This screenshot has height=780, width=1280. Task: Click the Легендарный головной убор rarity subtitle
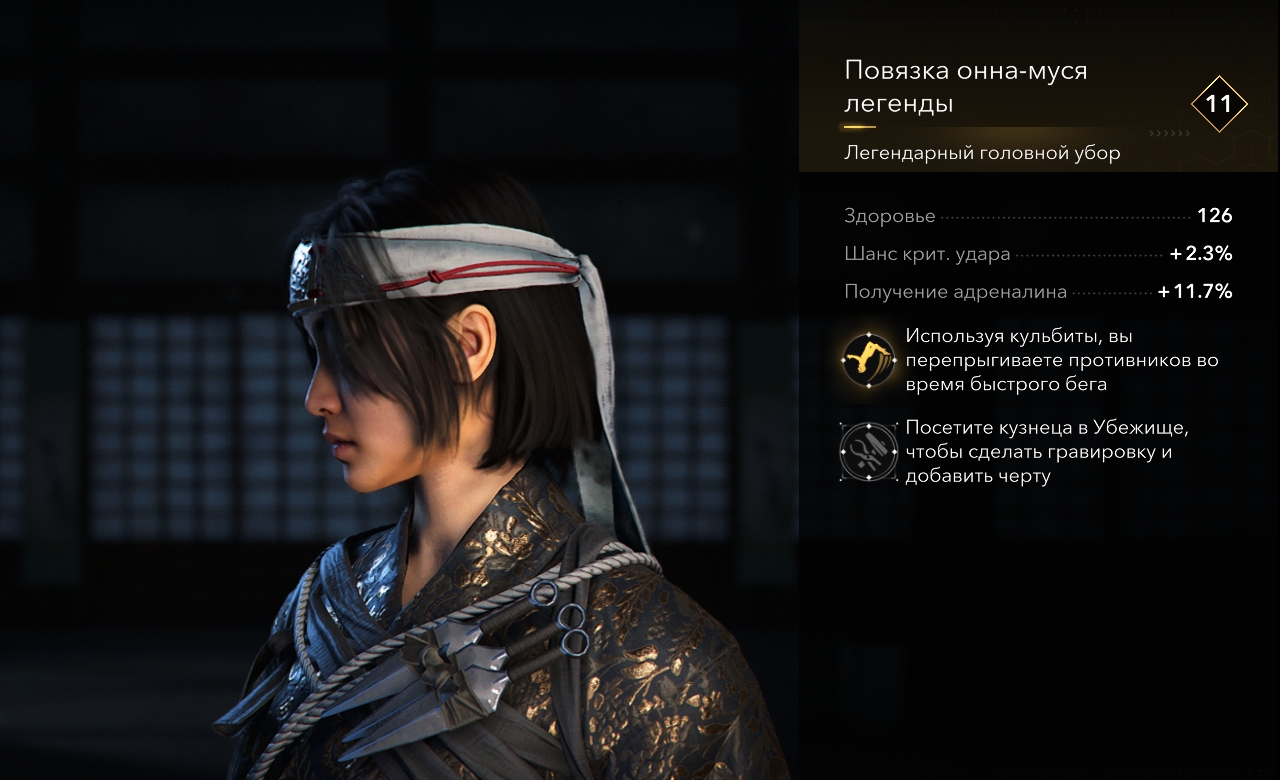point(982,153)
